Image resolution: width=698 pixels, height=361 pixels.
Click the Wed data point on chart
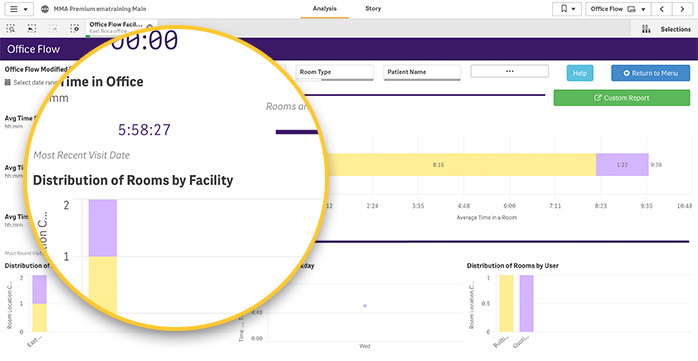tap(365, 306)
